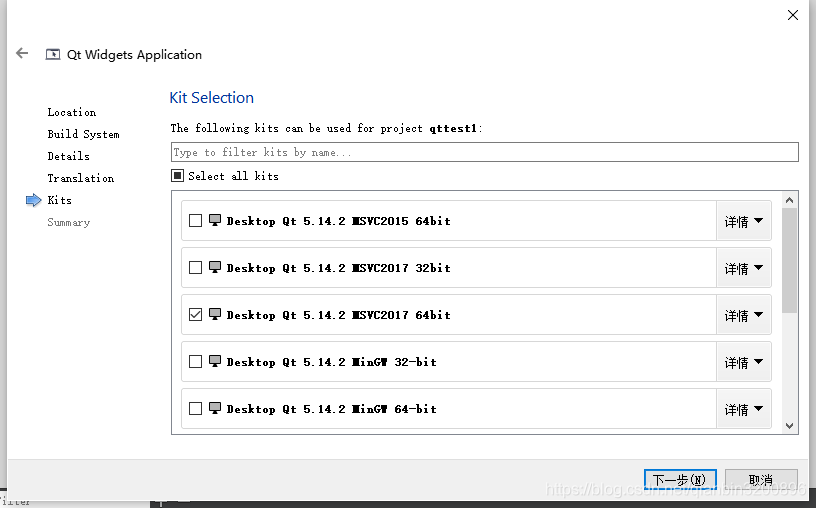The image size is (816, 508).
Task: Expand 详情 for MSVC2015 64bit kit
Action: 744,221
